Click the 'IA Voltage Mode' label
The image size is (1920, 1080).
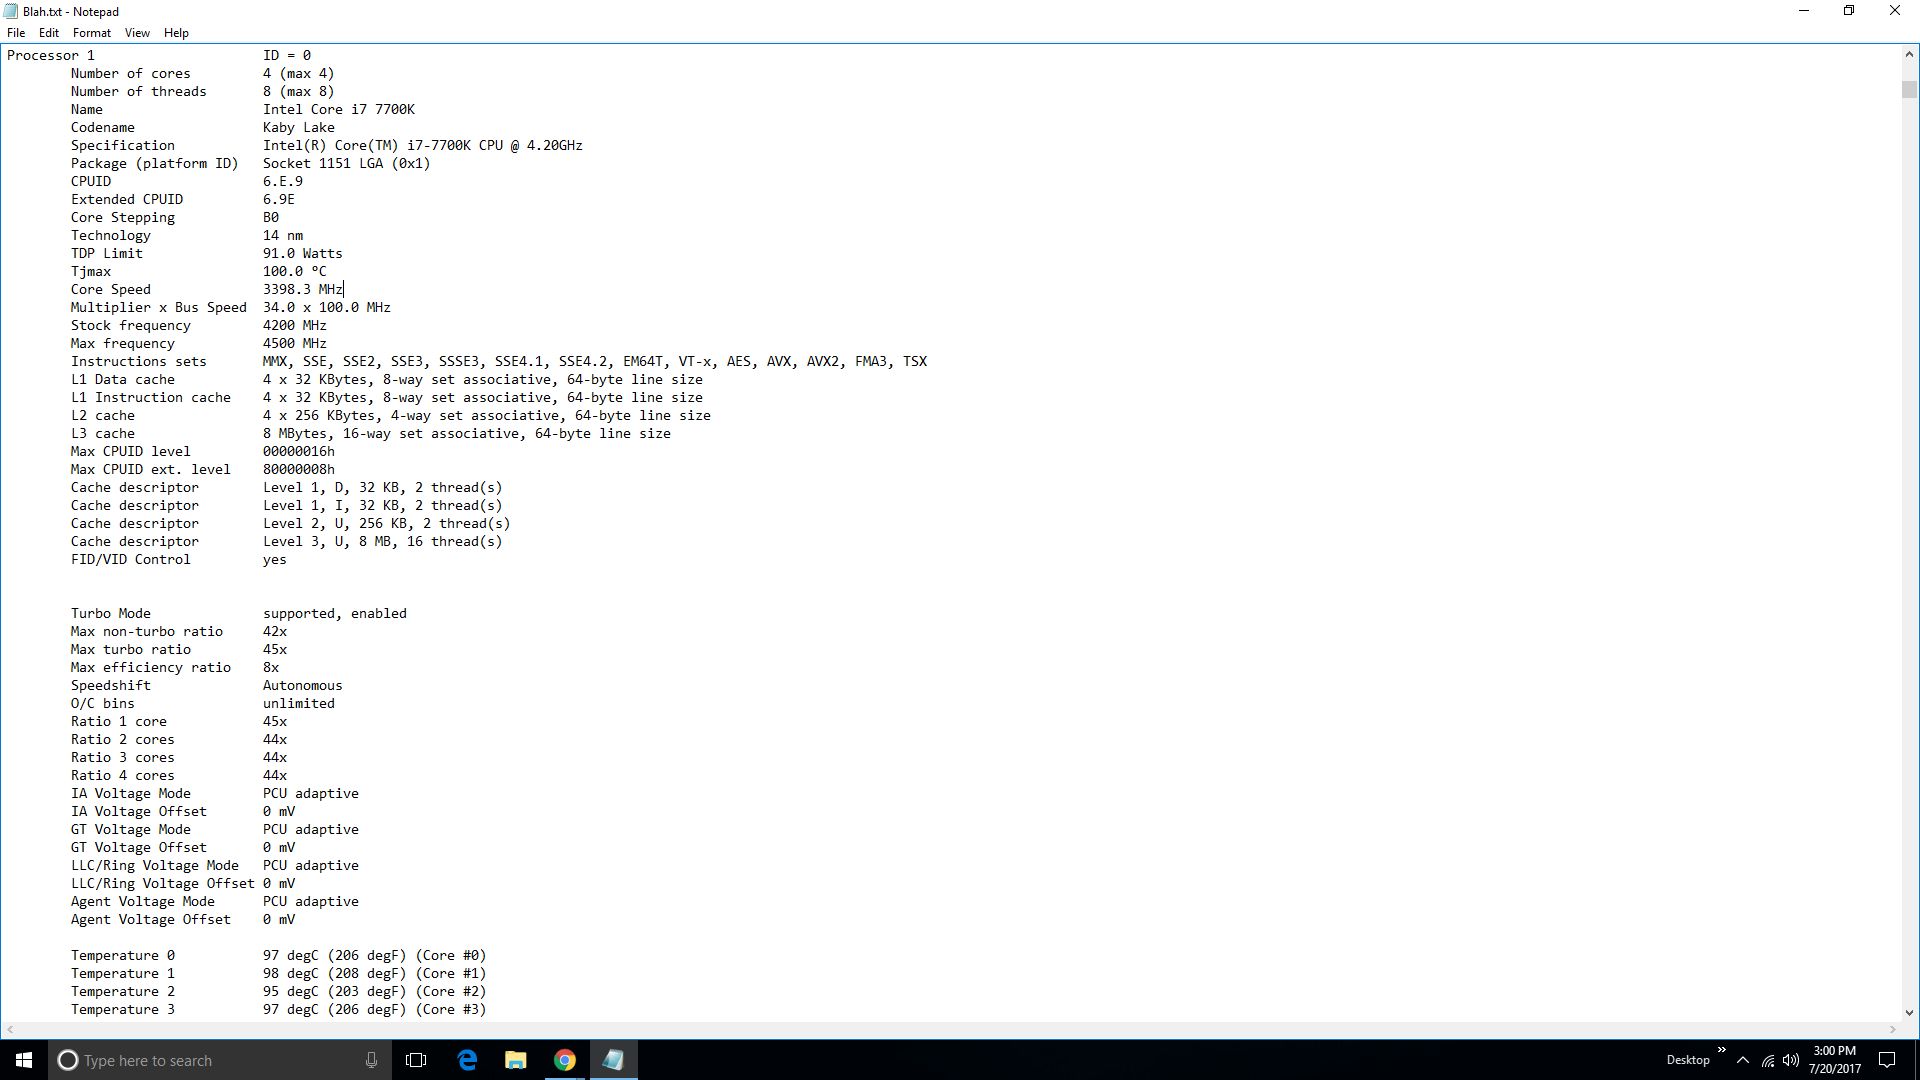[131, 793]
